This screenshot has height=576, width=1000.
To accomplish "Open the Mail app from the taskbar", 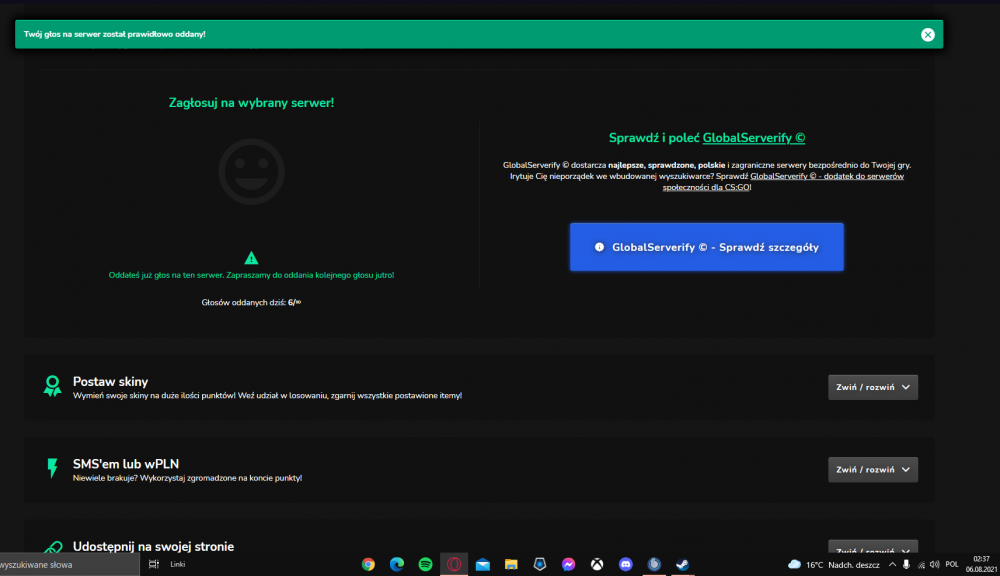I will (x=483, y=564).
